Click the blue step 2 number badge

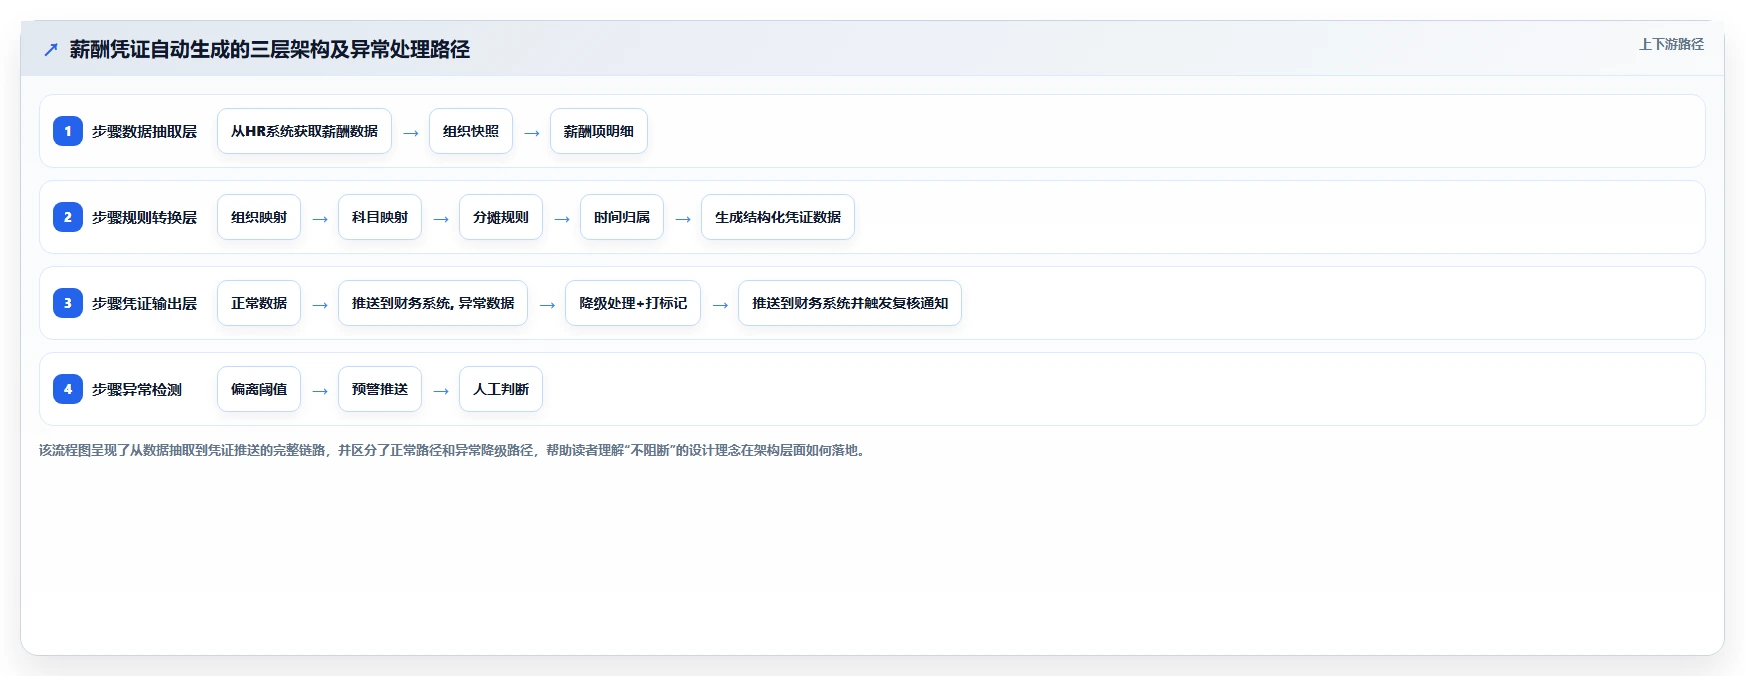(x=68, y=217)
